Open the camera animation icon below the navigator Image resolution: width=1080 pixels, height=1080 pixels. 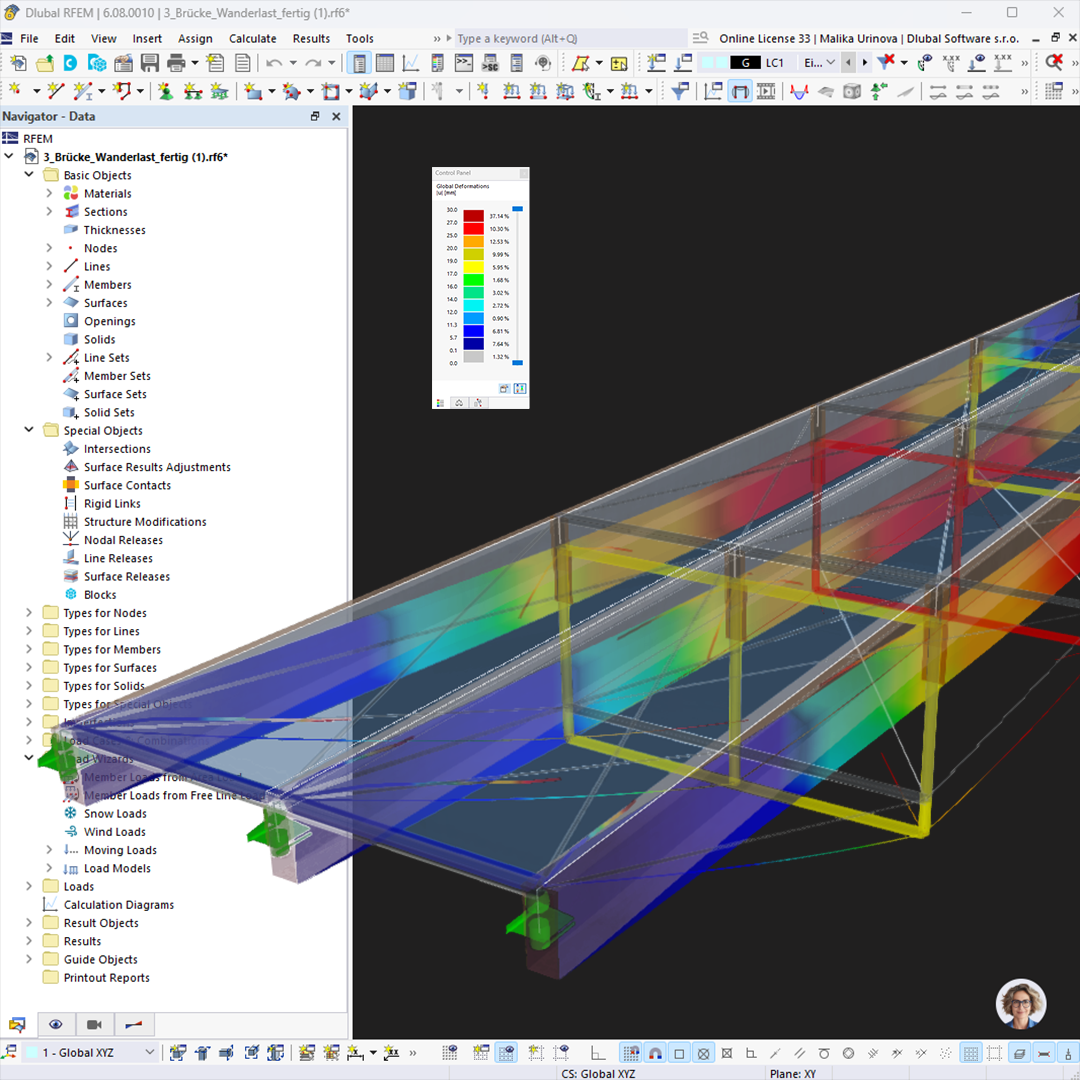coord(94,1024)
